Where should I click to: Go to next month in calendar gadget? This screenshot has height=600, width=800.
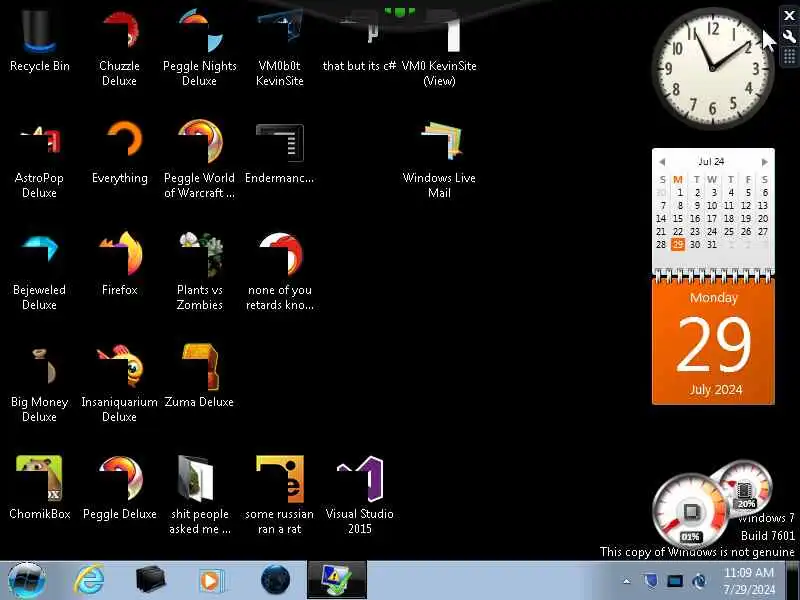point(764,162)
